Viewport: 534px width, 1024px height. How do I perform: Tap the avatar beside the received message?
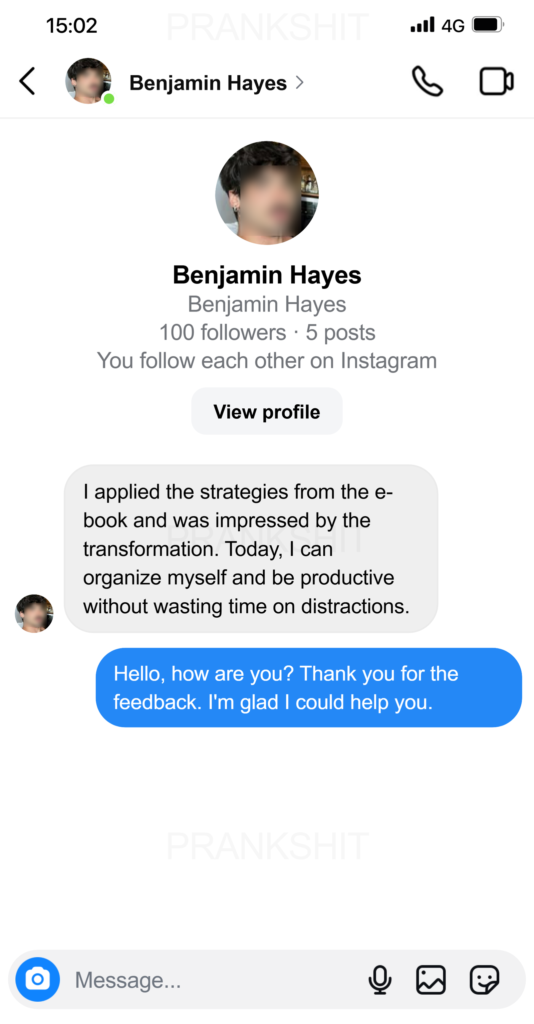(x=35, y=613)
